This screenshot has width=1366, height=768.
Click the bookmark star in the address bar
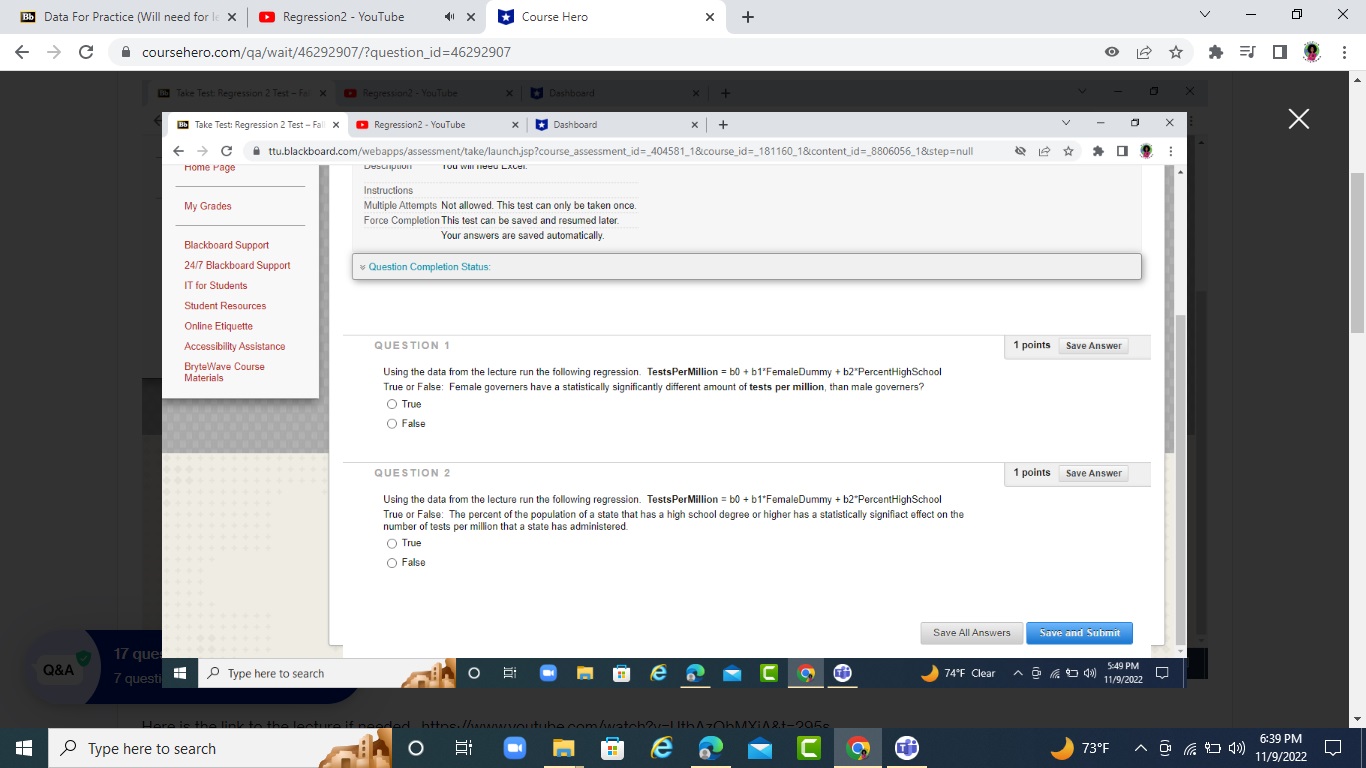click(x=1176, y=52)
